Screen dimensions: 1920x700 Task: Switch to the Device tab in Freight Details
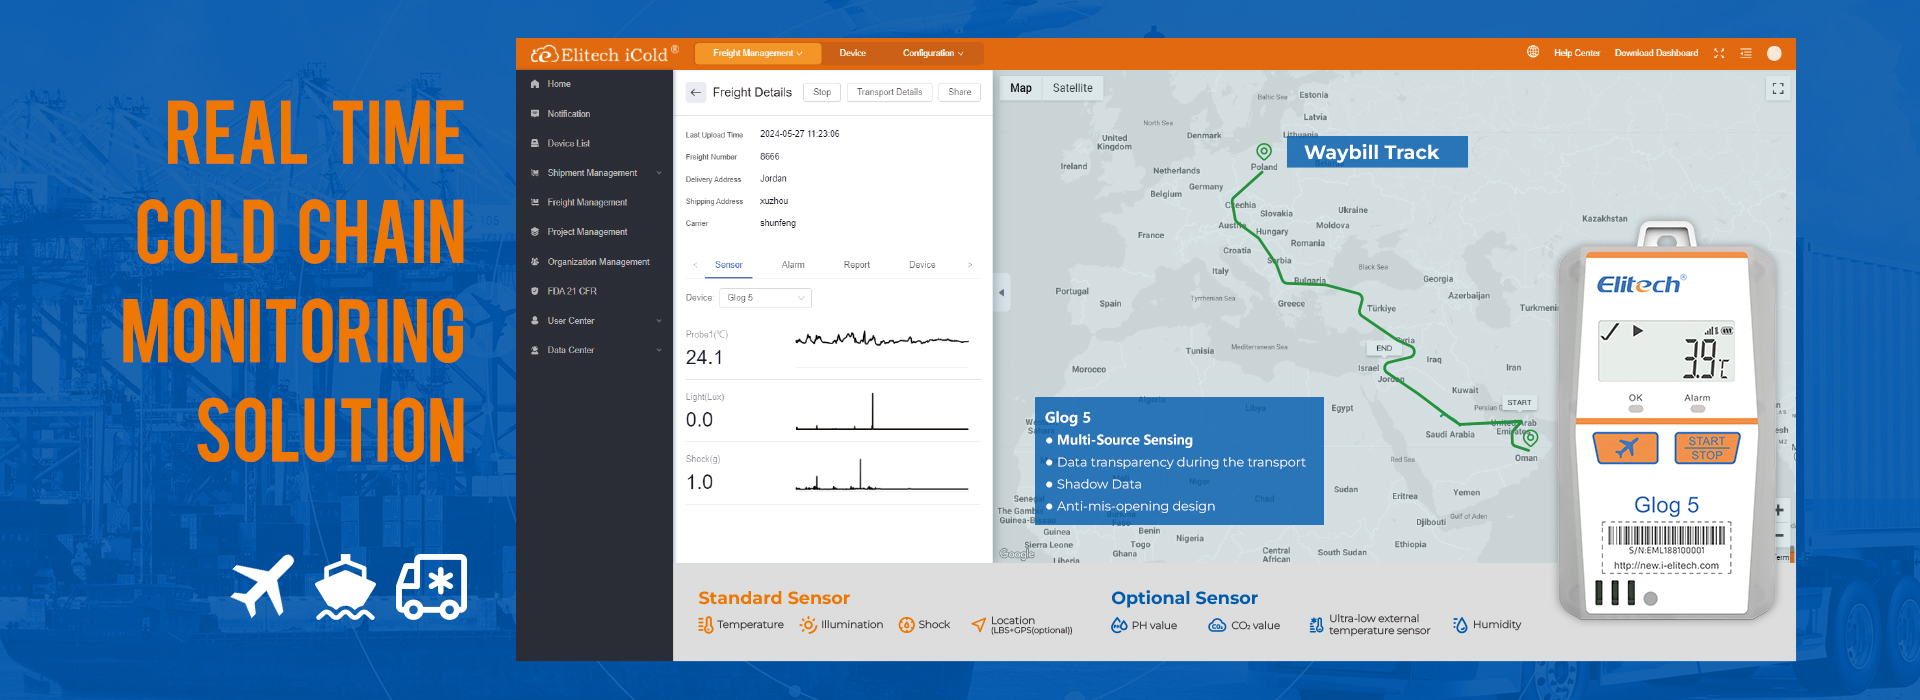[922, 265]
